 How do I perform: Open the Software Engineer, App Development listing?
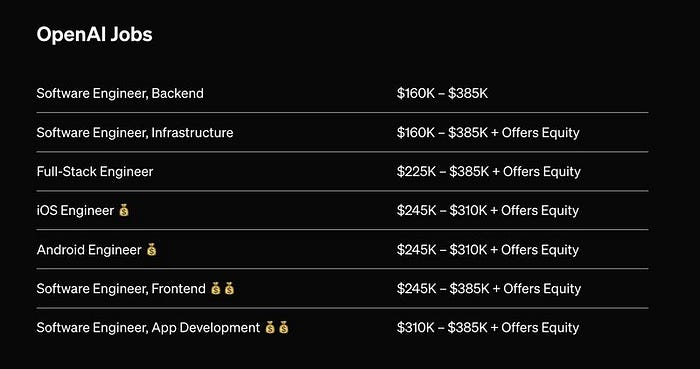coord(148,328)
